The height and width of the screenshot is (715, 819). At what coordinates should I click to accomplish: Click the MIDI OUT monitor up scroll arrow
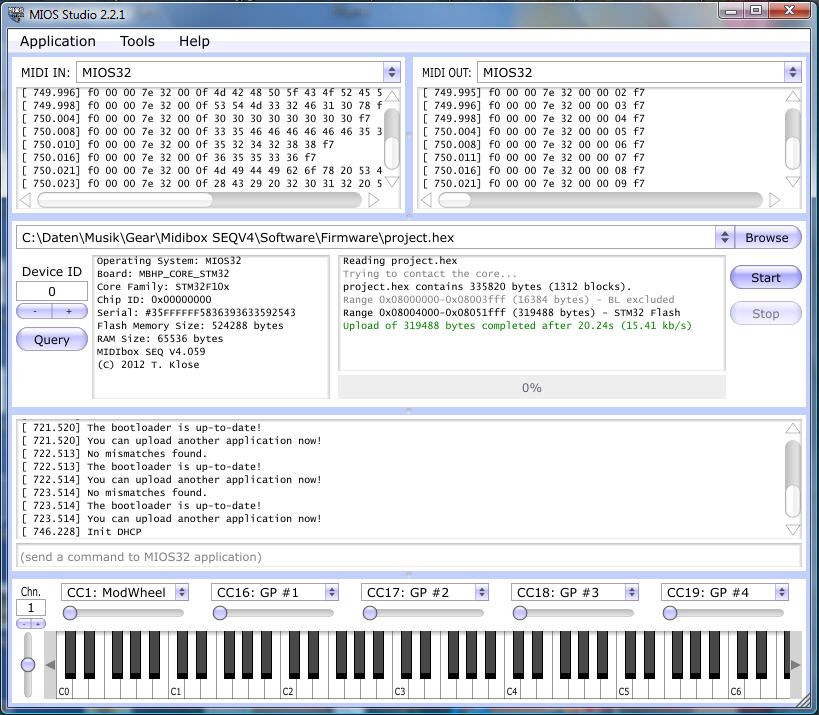(x=792, y=96)
